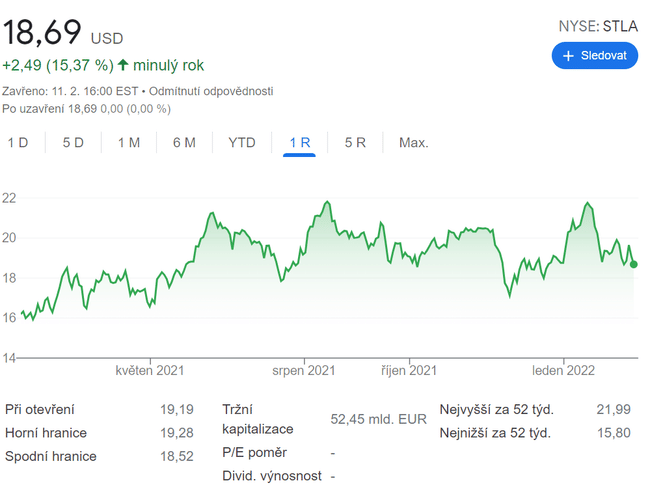Viewport: 650px width, 491px height.
Task: Click the plus icon on the Sledovat button
Action: point(568,56)
